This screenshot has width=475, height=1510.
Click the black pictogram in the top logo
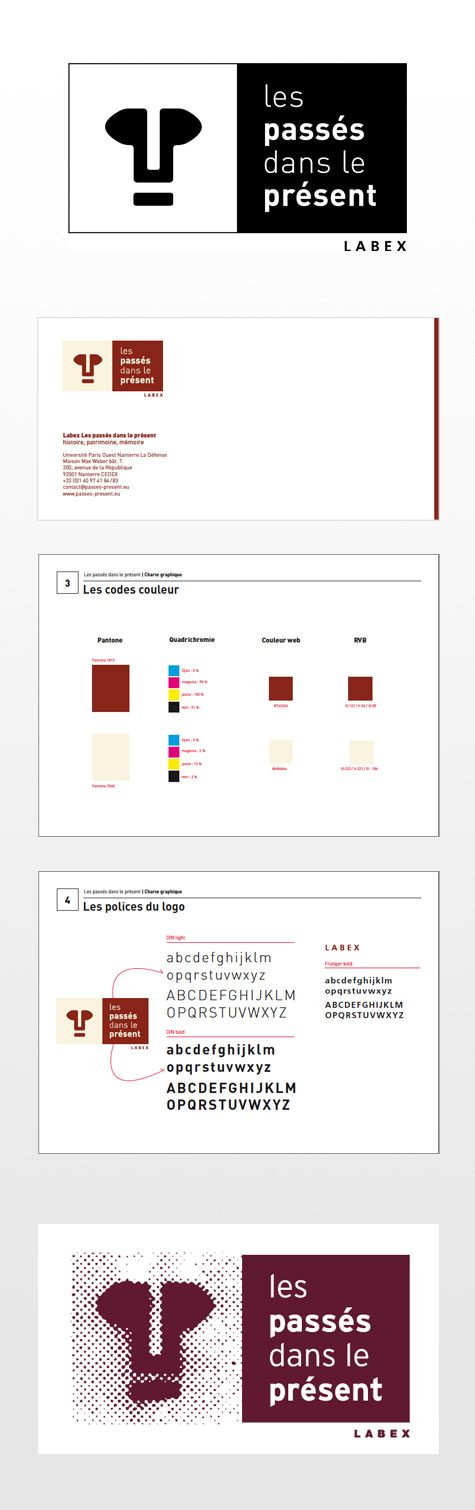[x=153, y=156]
